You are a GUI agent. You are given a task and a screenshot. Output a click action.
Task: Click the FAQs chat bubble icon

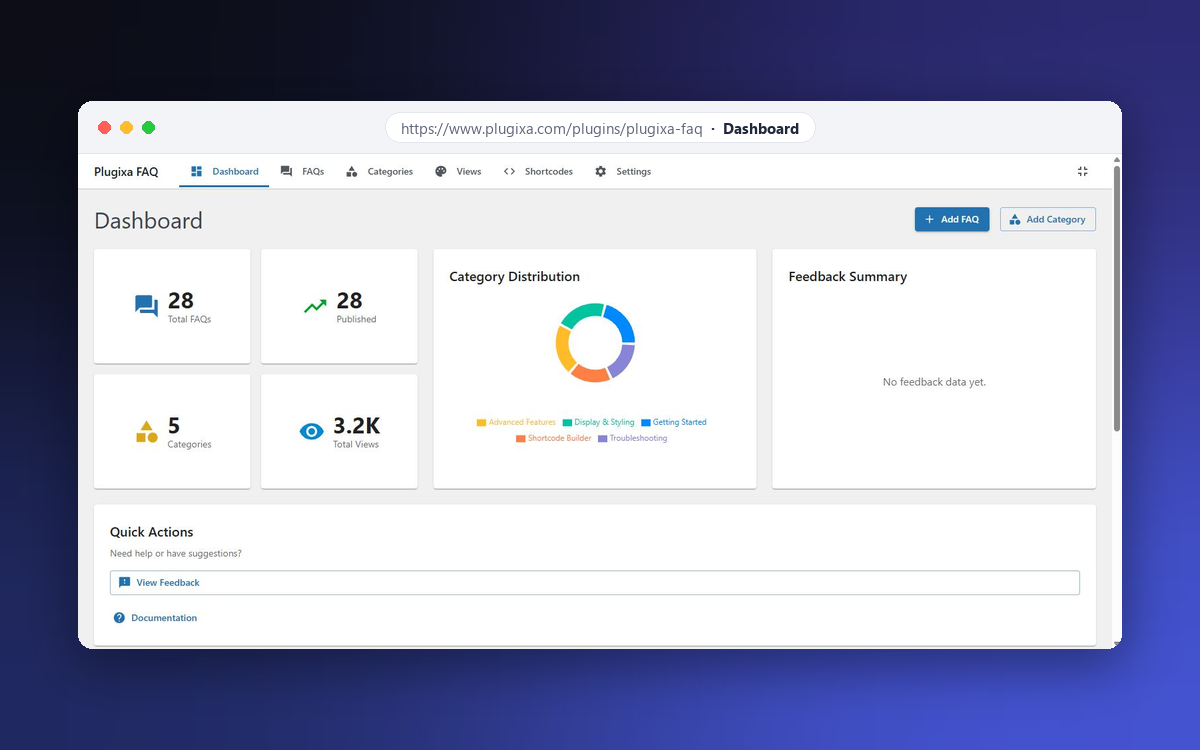(x=287, y=171)
